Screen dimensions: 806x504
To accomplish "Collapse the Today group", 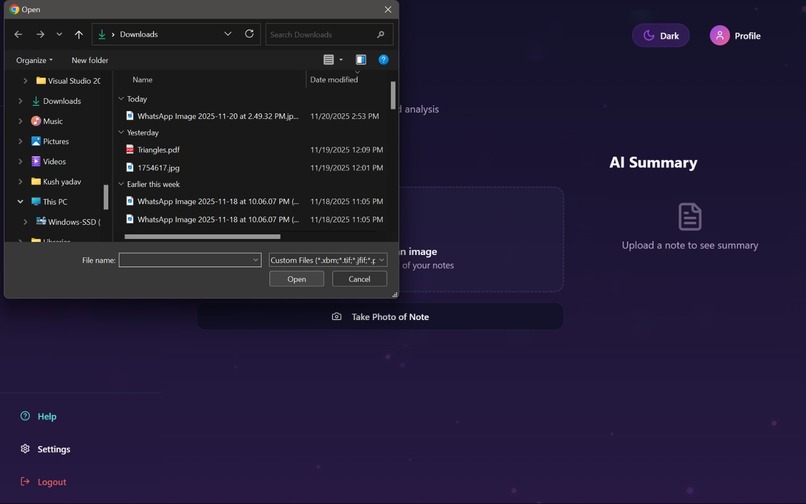I will (x=121, y=99).
